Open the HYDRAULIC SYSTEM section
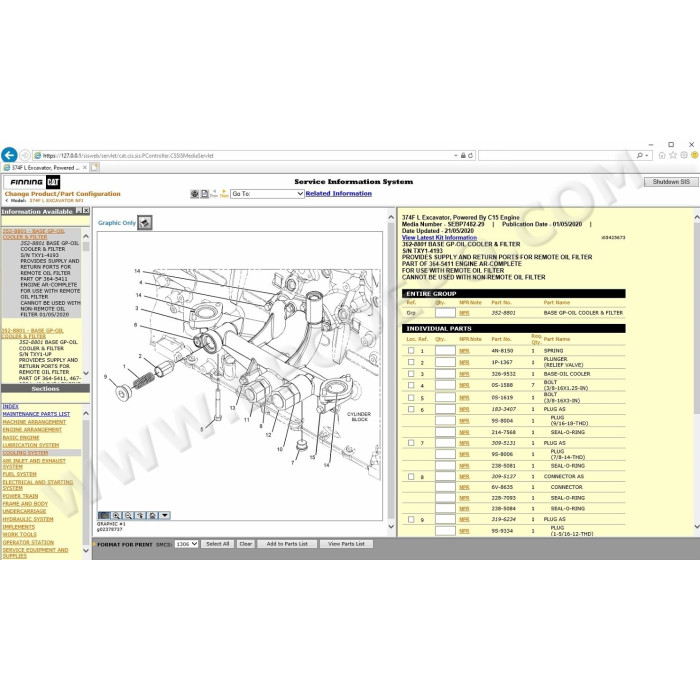This screenshot has width=700, height=700. tap(28, 519)
